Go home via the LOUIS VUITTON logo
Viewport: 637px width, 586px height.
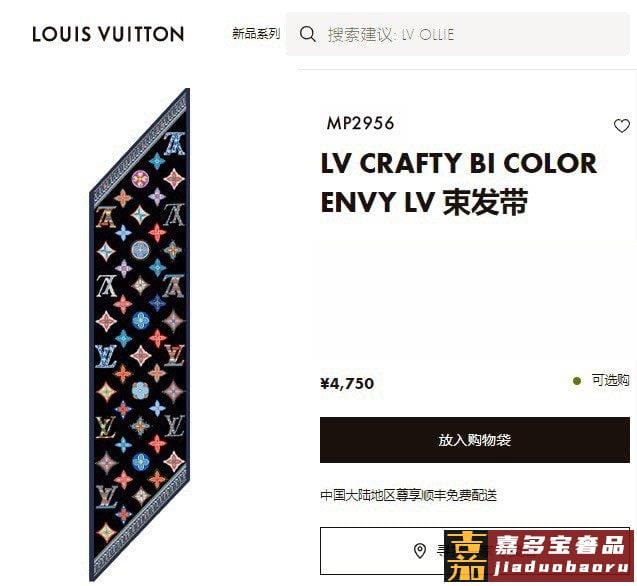coord(108,34)
